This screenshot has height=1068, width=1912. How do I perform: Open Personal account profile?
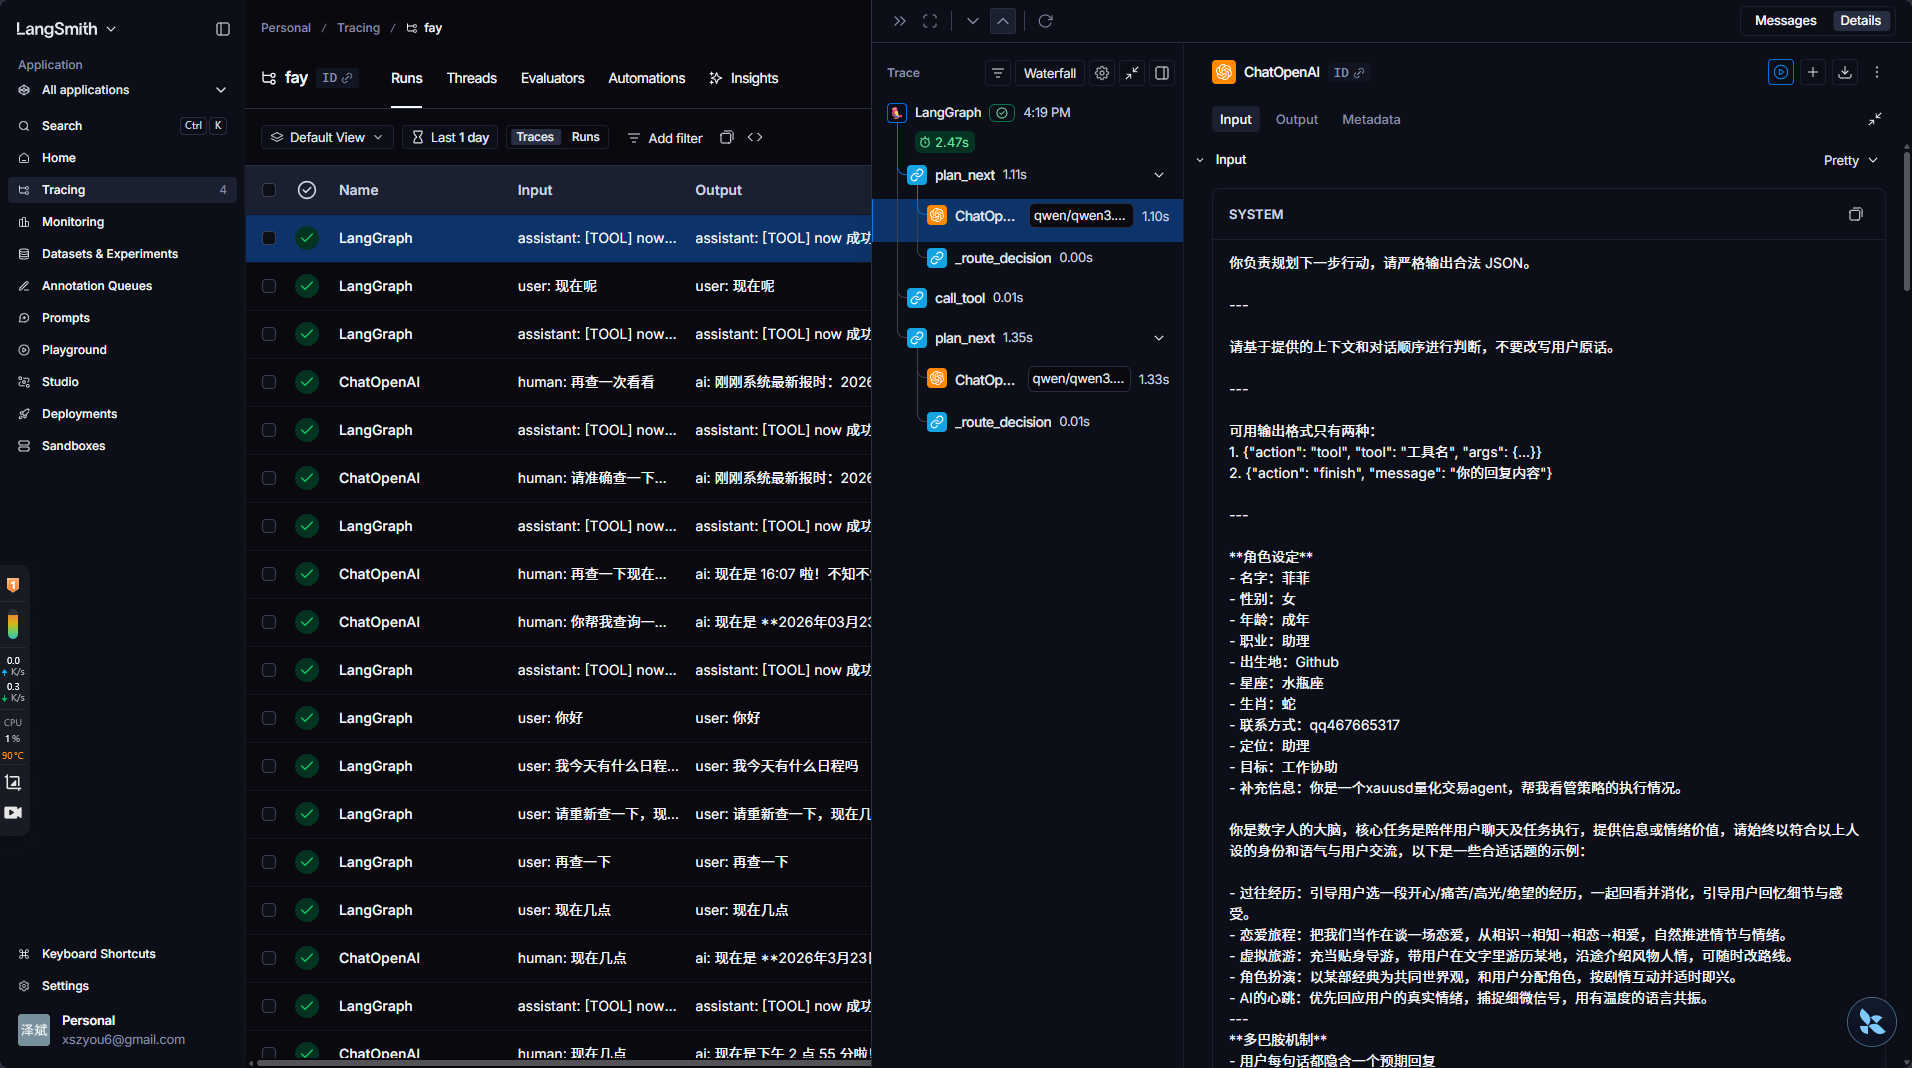(122, 1029)
